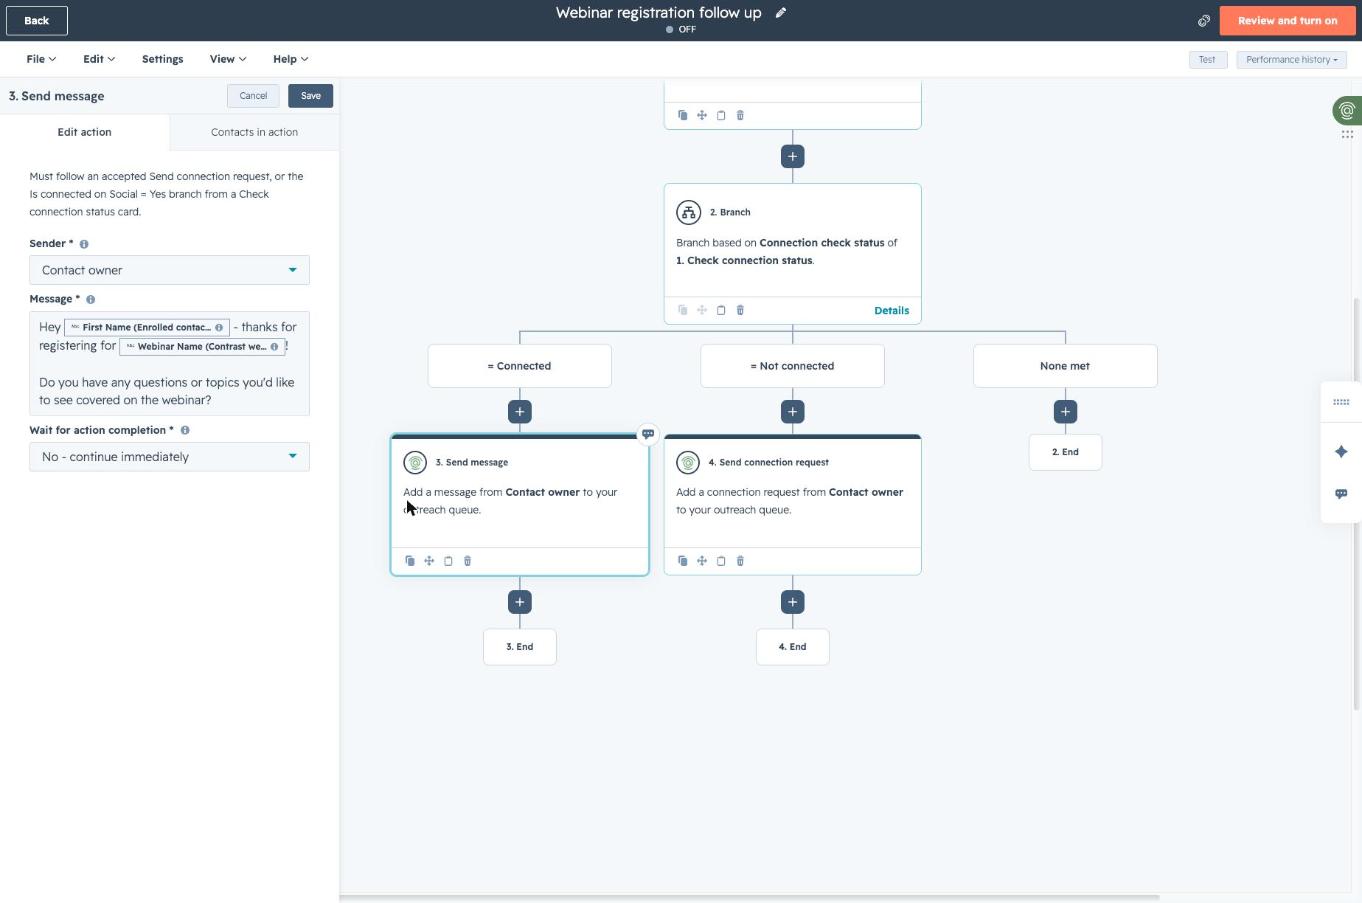The image size is (1362, 903).
Task: Click in the Message text box
Action: (169, 363)
